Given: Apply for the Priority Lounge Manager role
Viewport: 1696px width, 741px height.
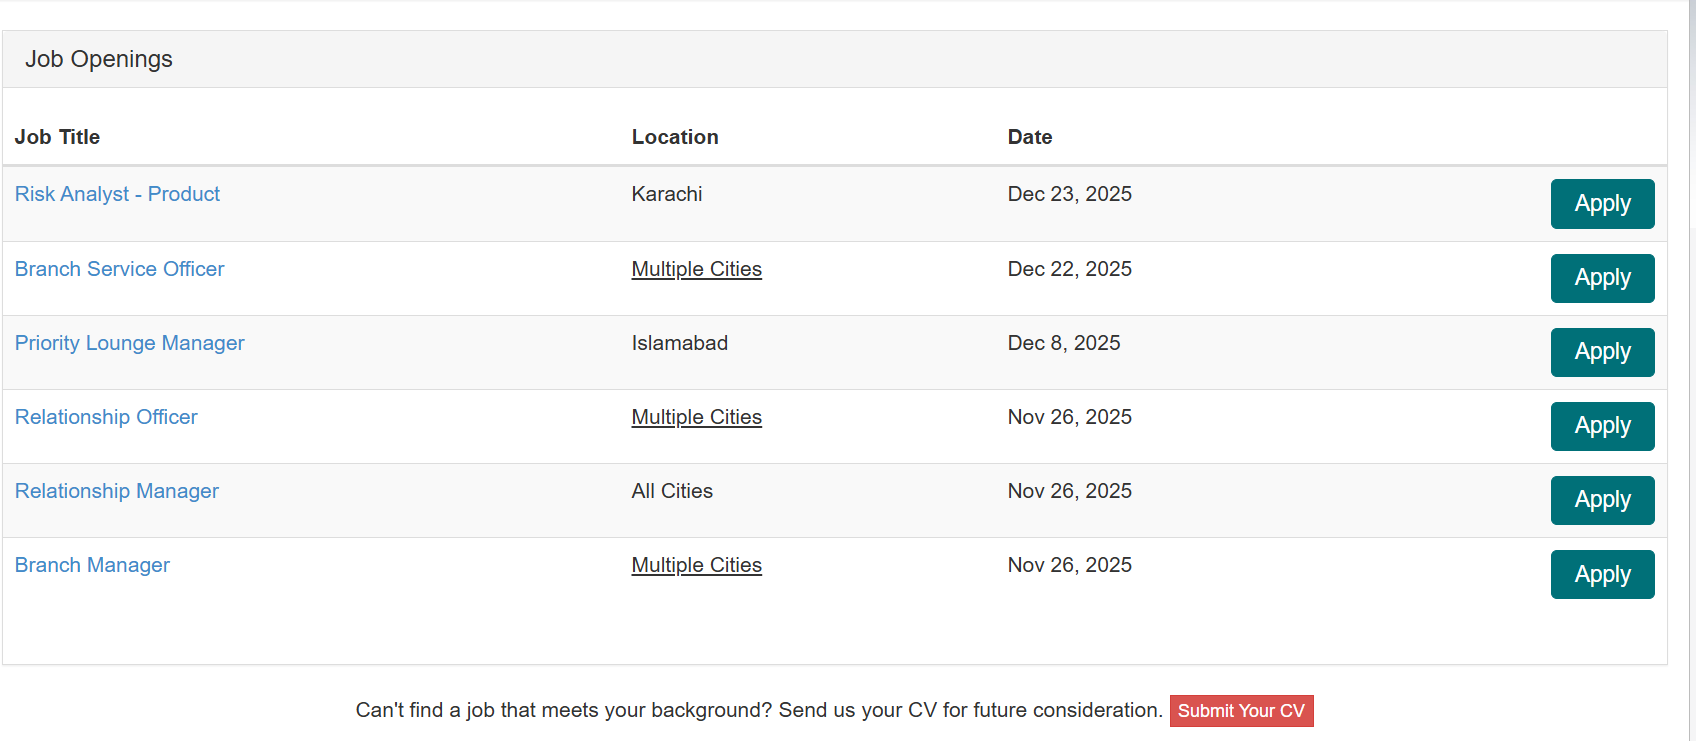Looking at the screenshot, I should (1602, 352).
